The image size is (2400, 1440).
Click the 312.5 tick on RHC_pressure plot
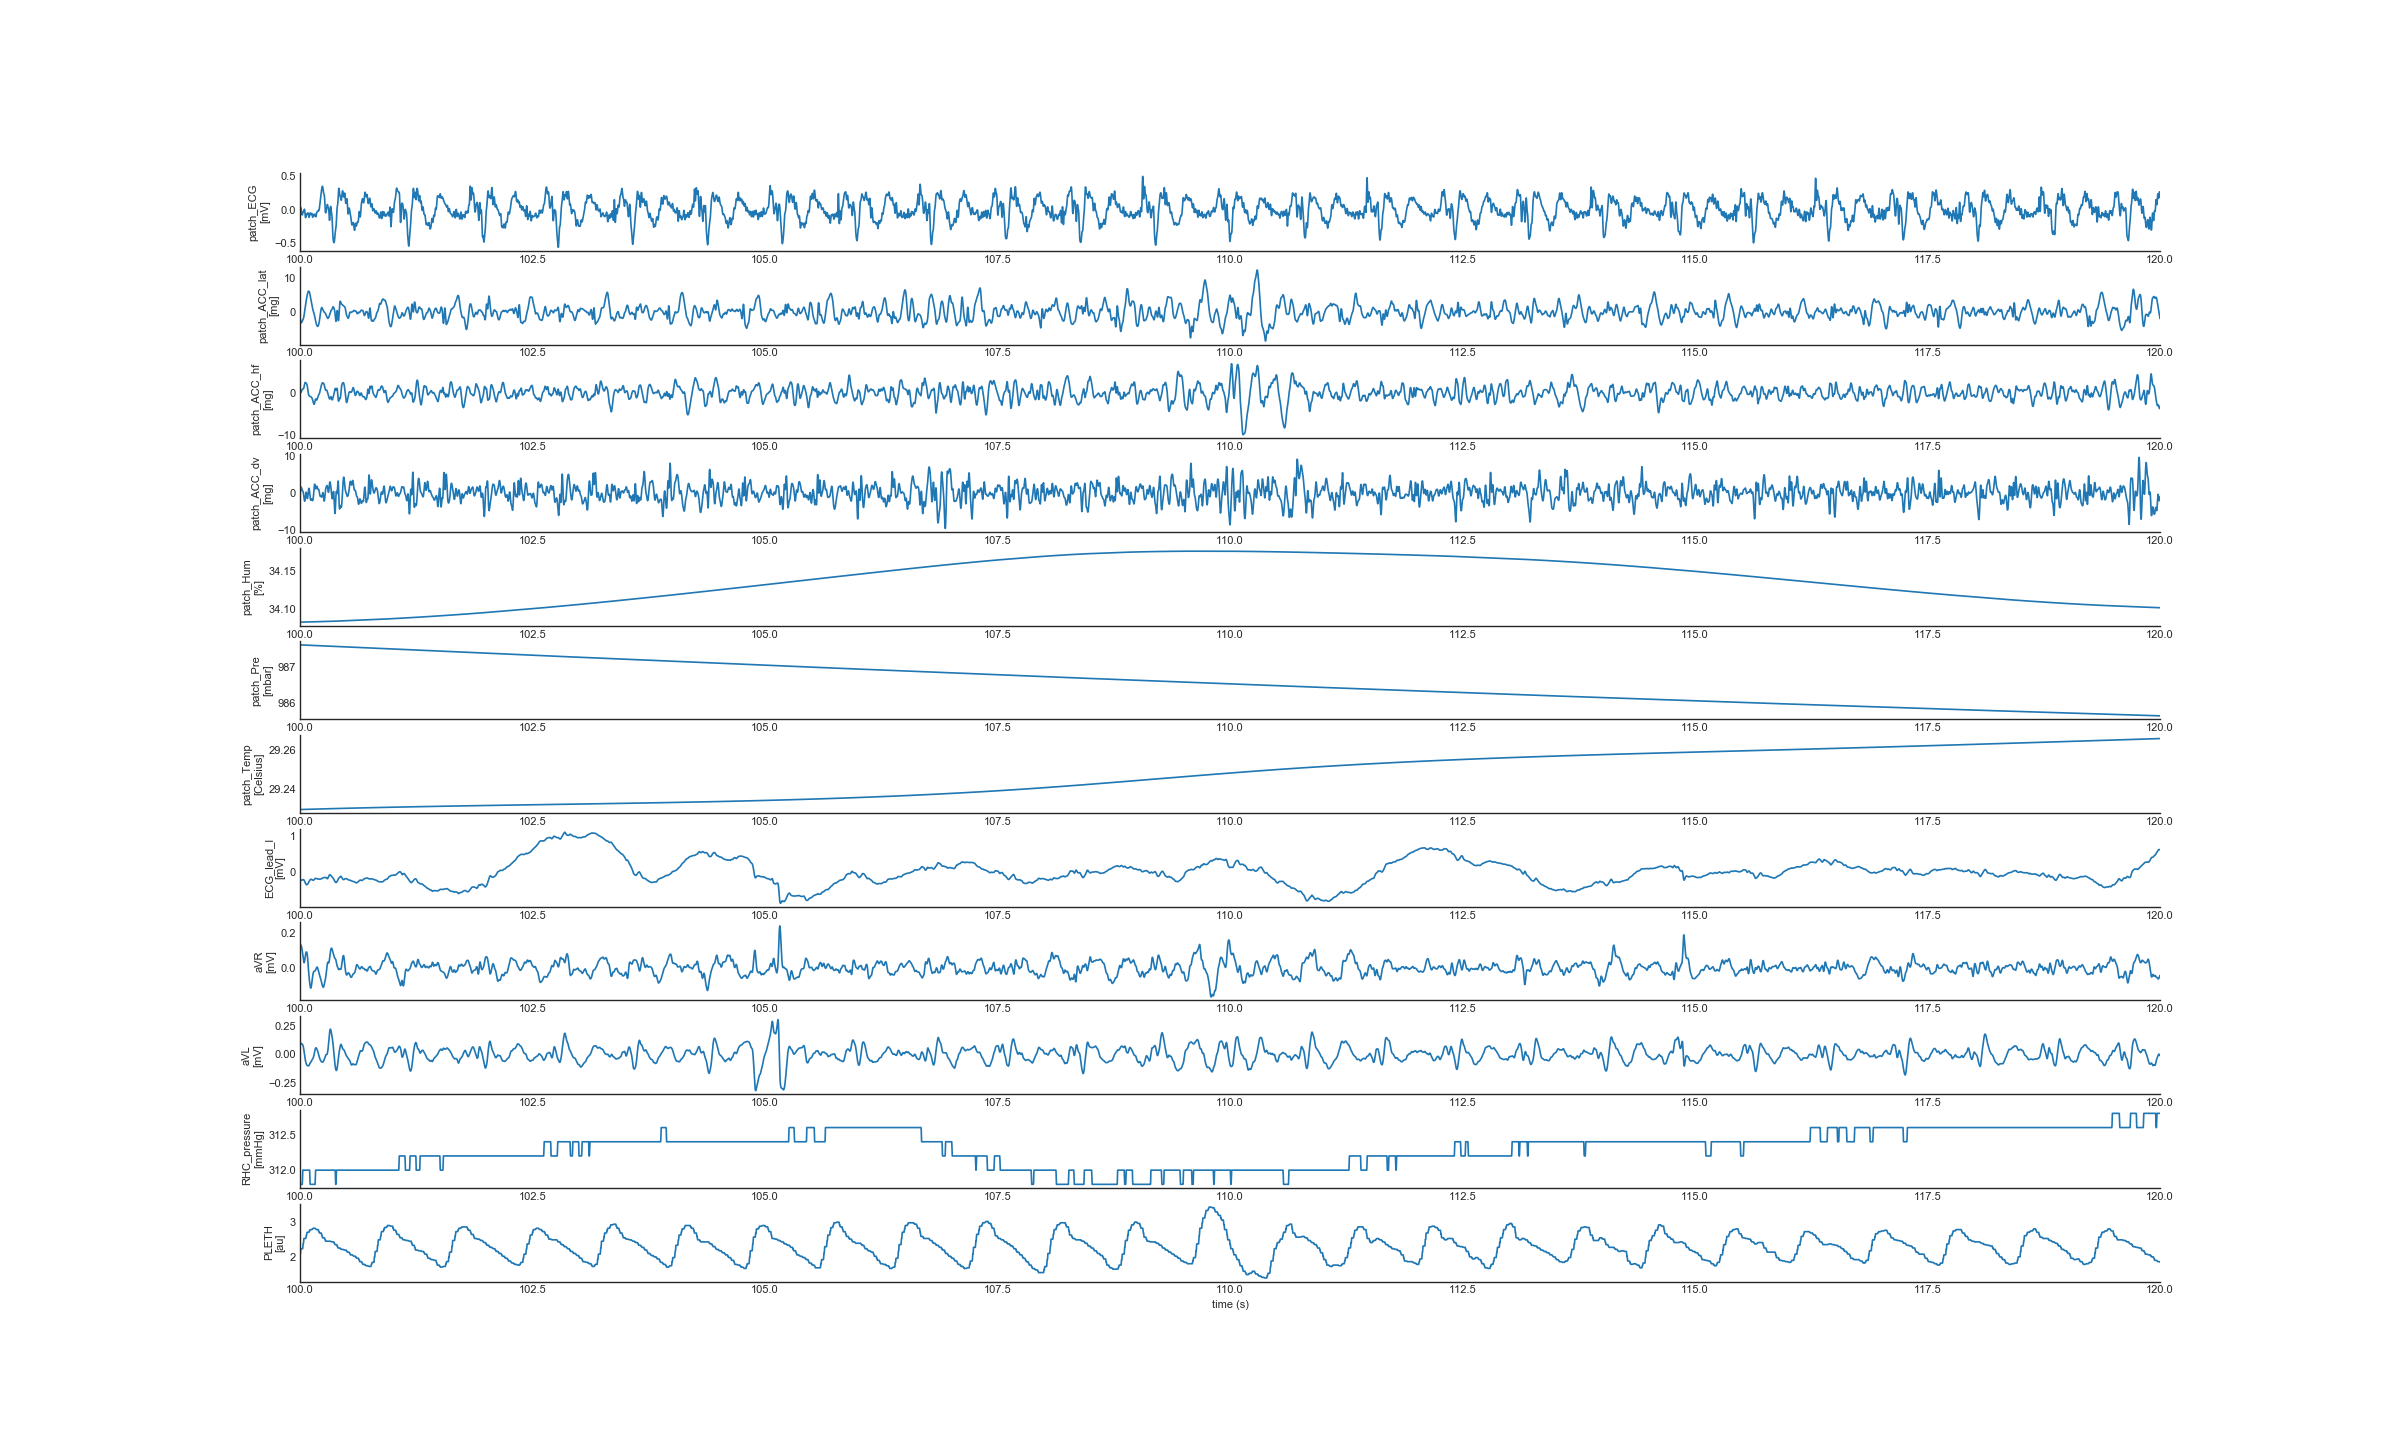tap(282, 1135)
